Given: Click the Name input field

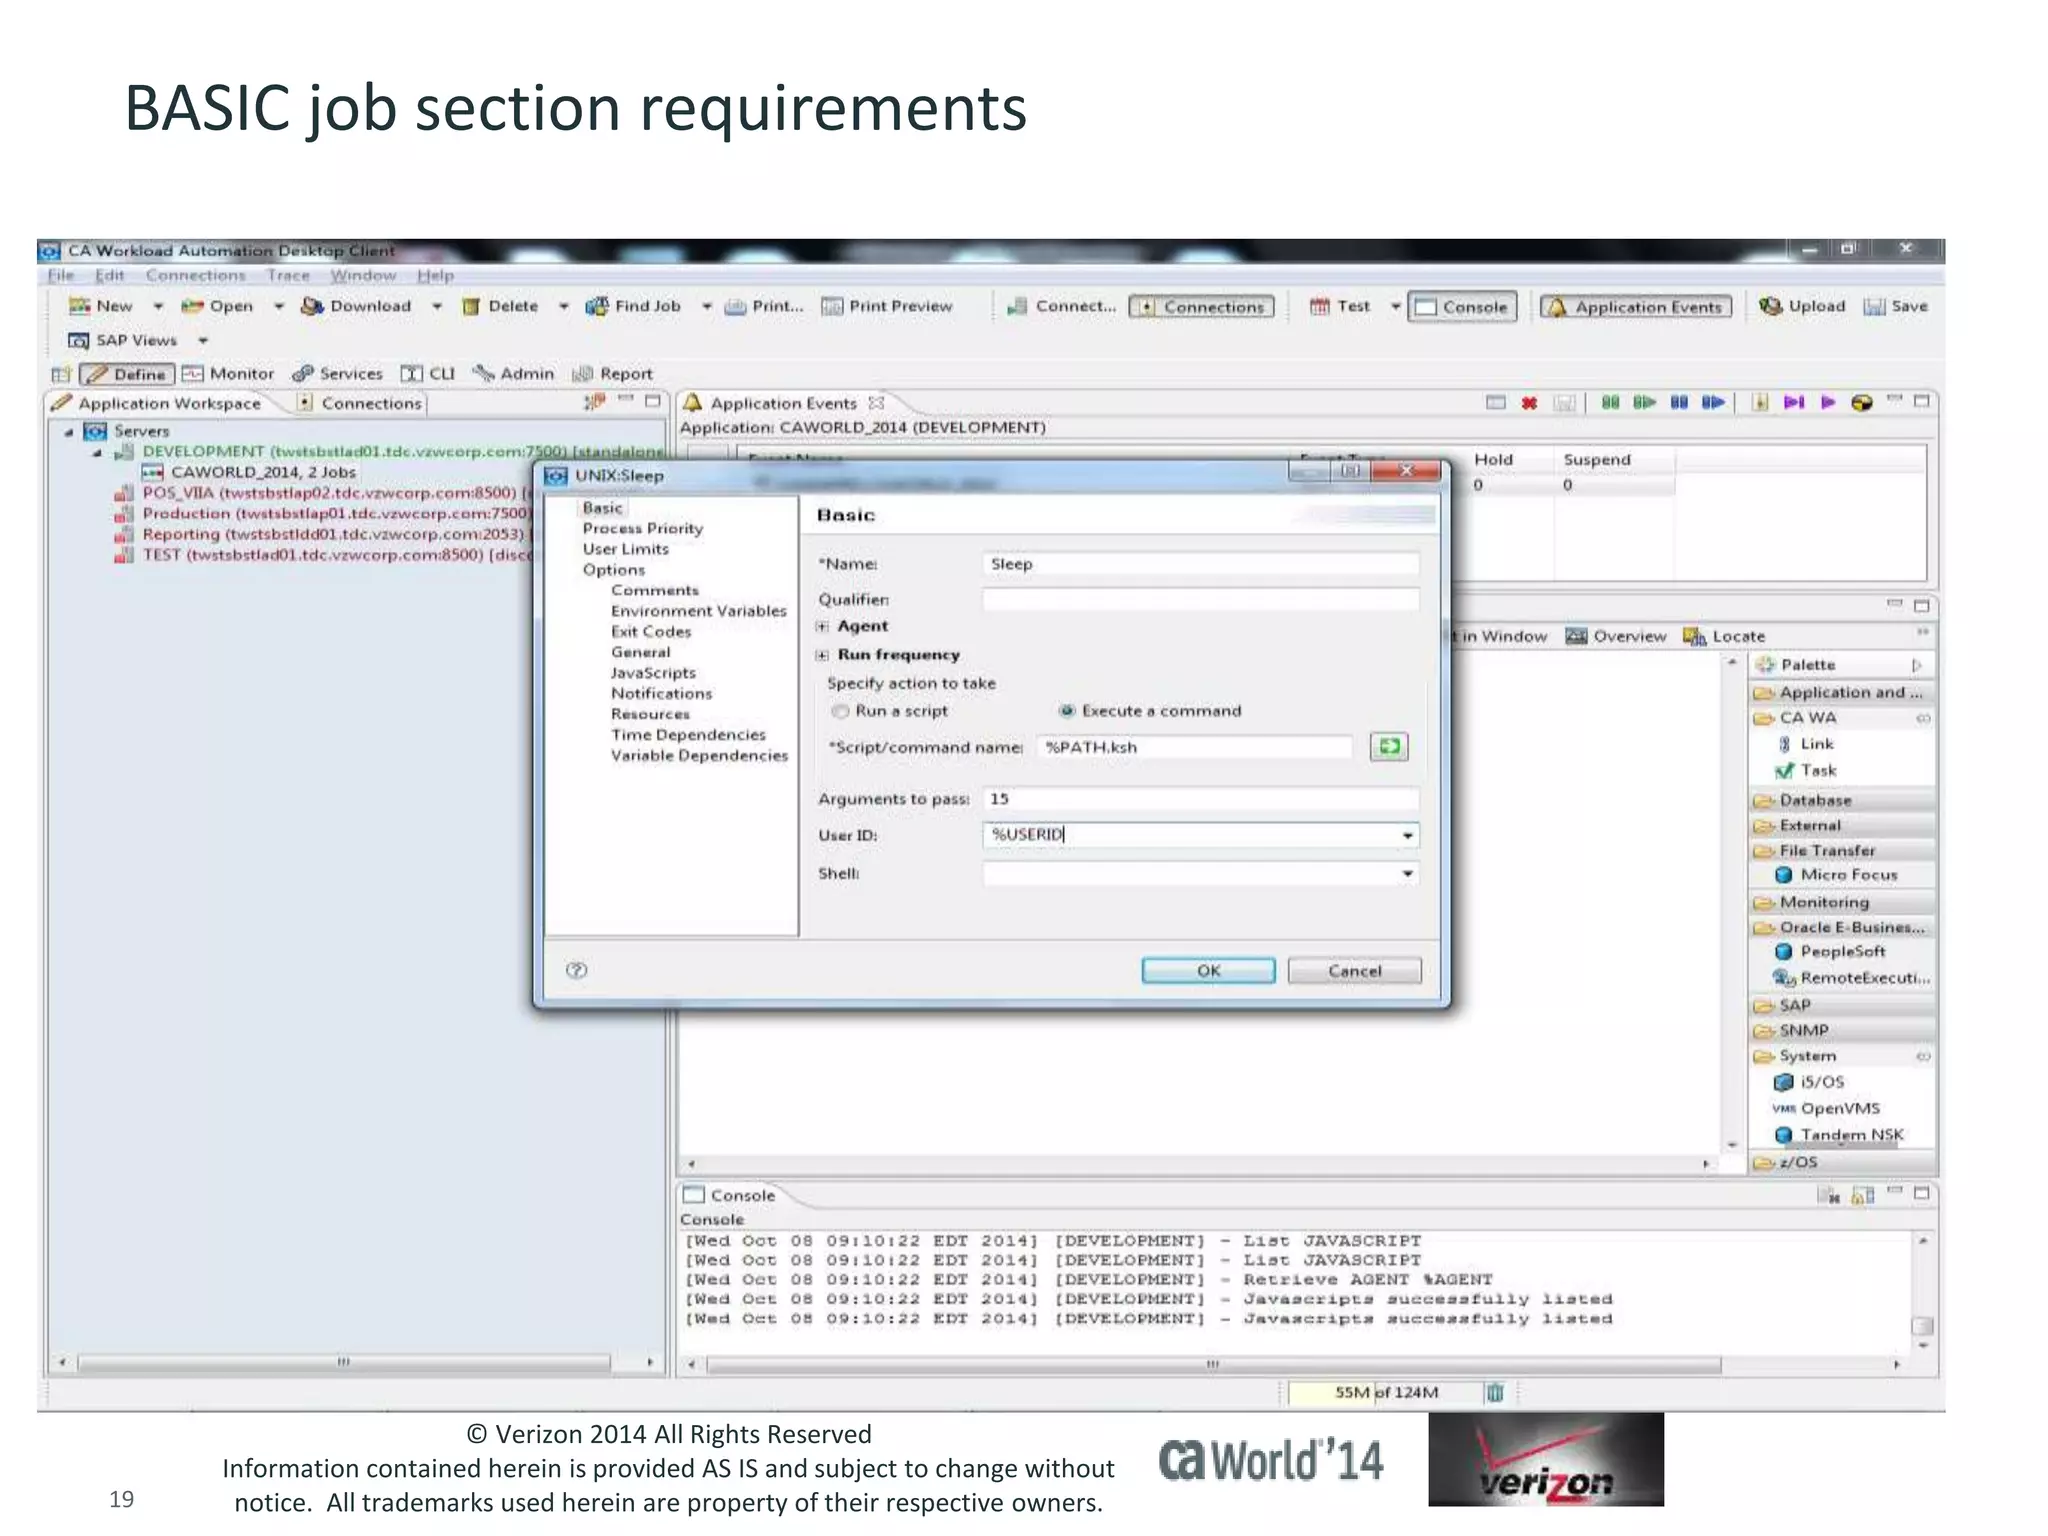Looking at the screenshot, I should click(x=1200, y=564).
